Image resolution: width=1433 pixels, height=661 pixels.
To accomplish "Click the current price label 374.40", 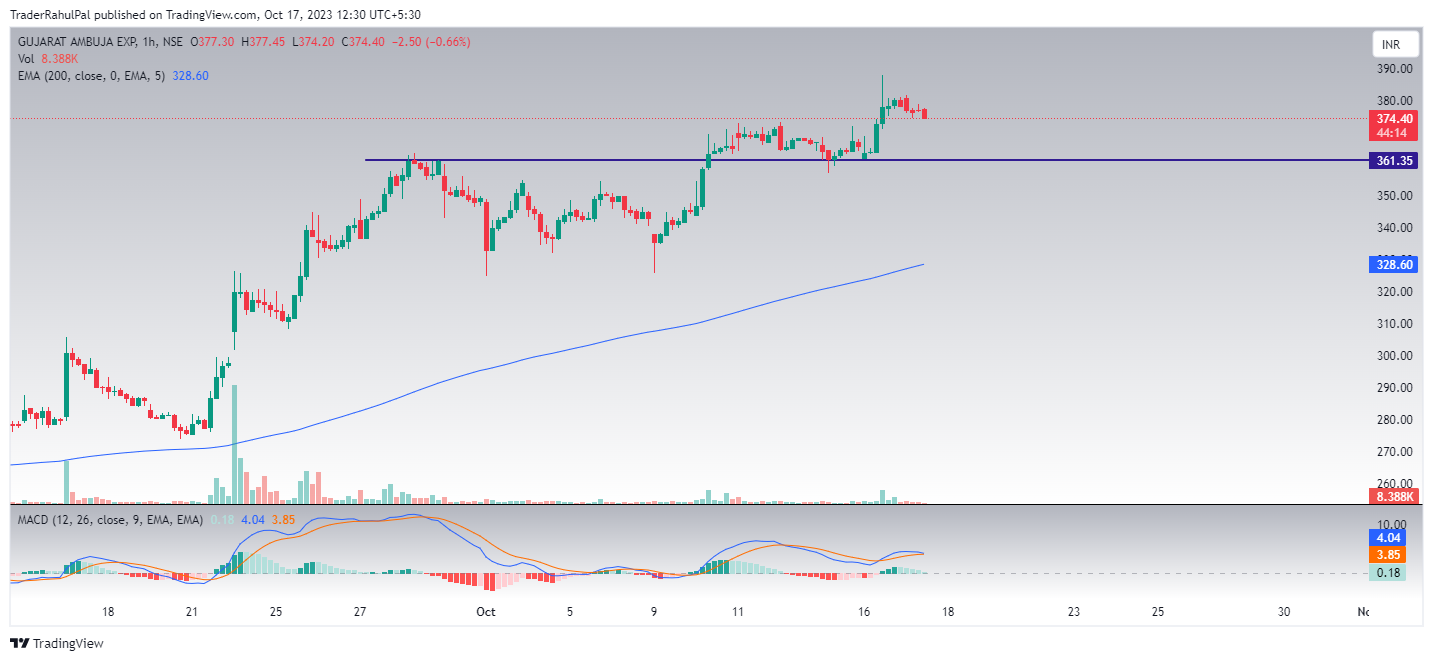I will [x=1394, y=118].
